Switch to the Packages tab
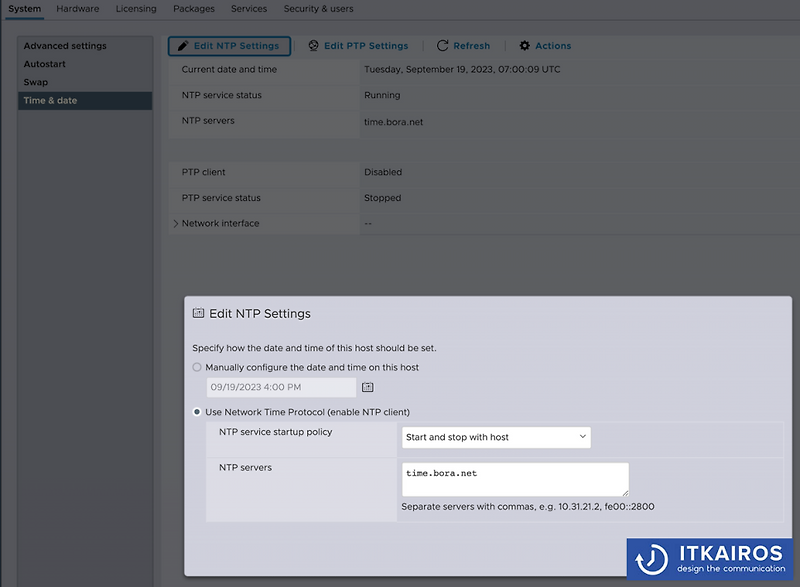 click(x=193, y=8)
